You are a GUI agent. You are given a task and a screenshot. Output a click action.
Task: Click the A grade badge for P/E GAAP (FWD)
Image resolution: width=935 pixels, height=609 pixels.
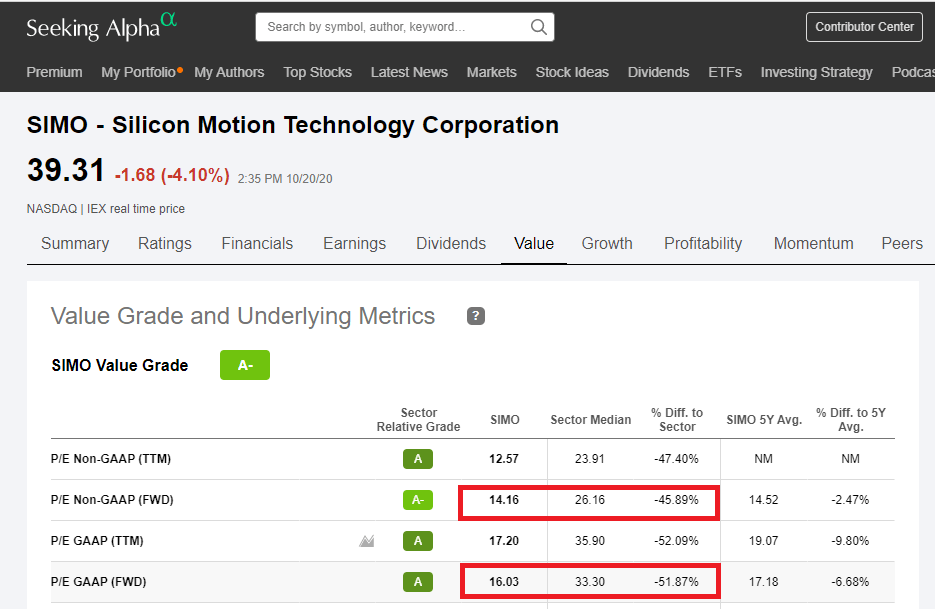pyautogui.click(x=418, y=582)
